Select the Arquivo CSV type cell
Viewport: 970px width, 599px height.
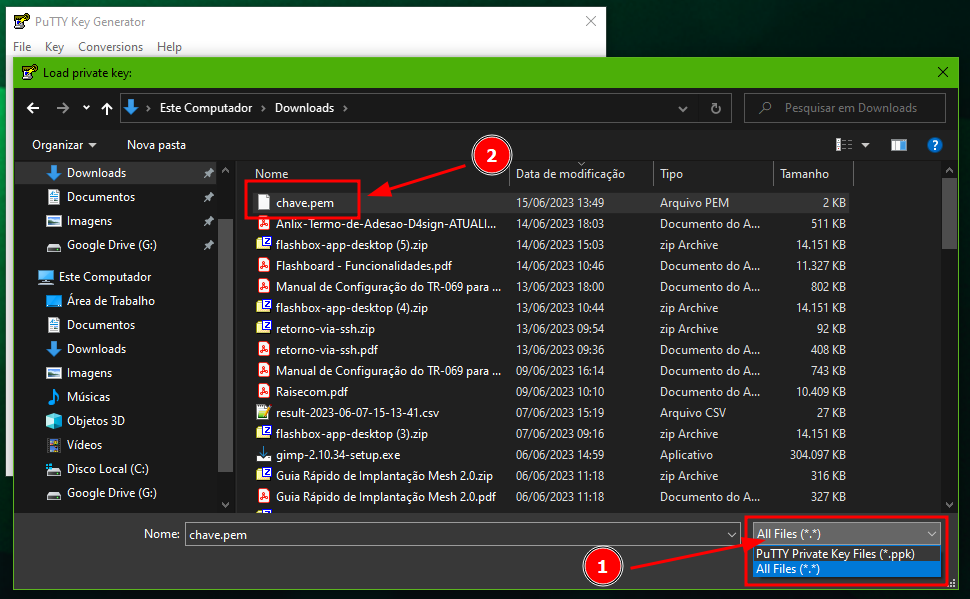pos(693,413)
